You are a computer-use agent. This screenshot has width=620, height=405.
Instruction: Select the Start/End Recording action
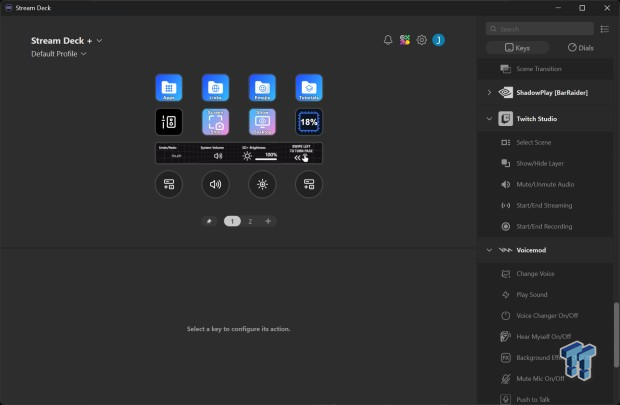[x=546, y=226]
